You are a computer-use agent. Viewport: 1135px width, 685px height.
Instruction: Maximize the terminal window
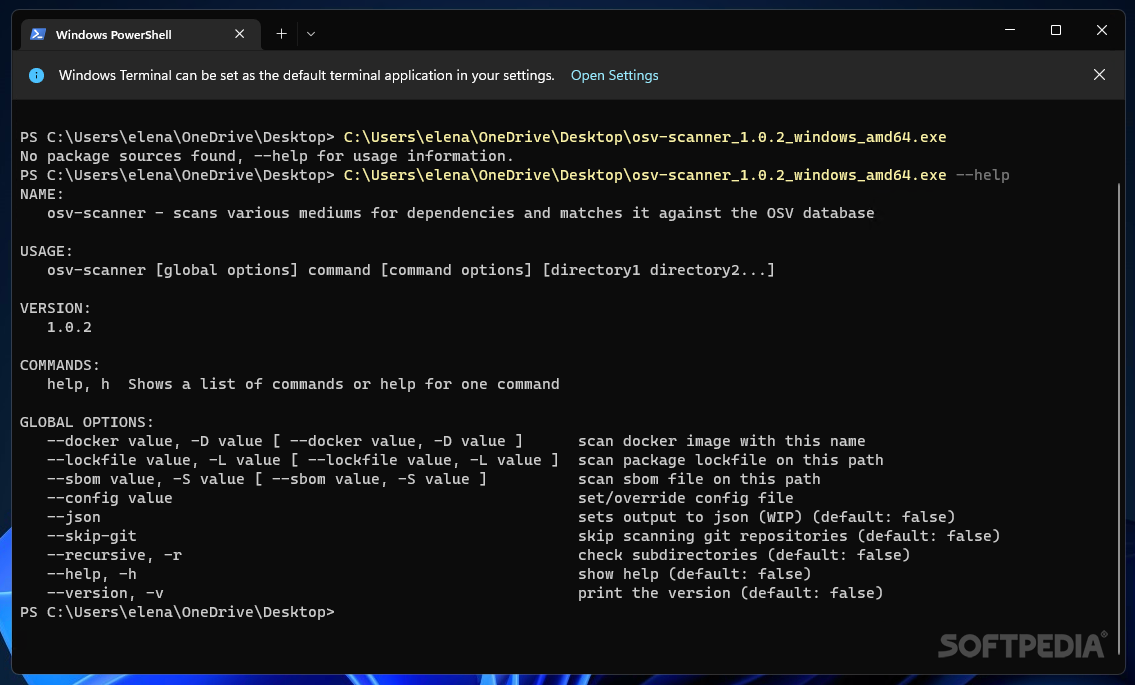click(x=1055, y=30)
